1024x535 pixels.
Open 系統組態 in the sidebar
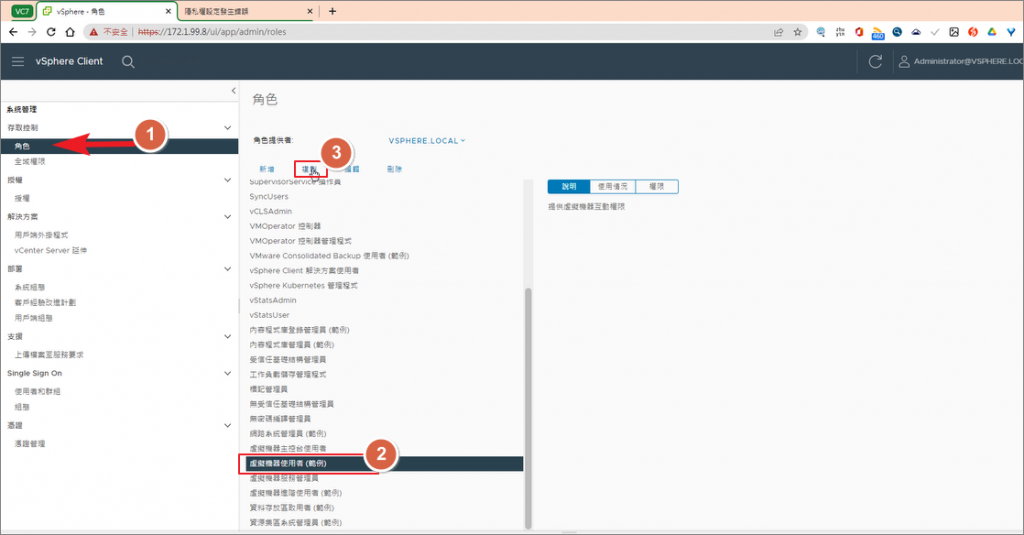30,287
